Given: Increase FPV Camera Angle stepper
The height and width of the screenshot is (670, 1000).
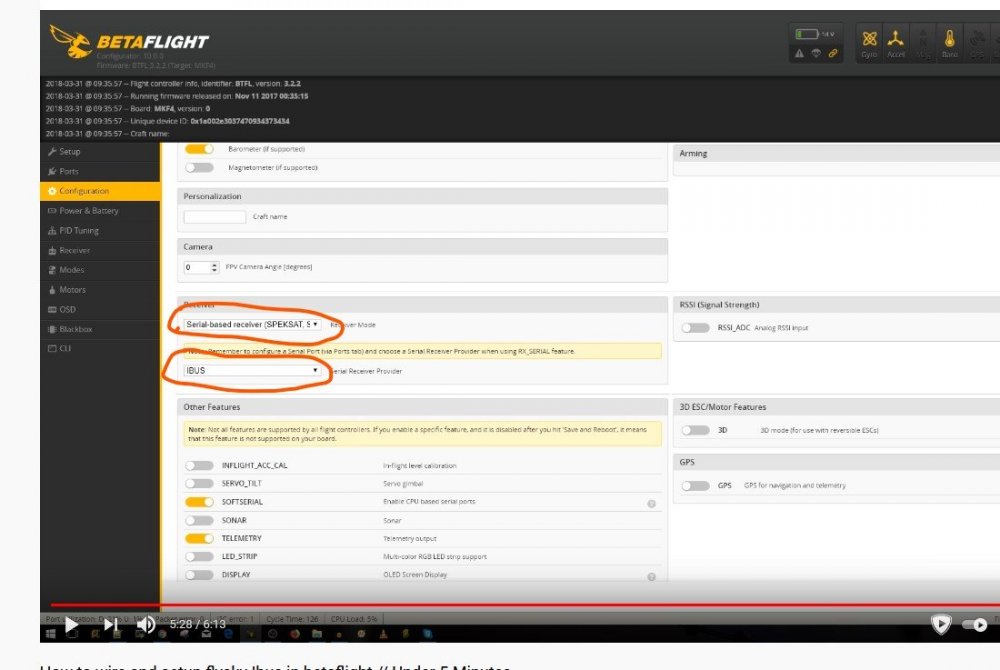Looking at the screenshot, I should (214, 264).
